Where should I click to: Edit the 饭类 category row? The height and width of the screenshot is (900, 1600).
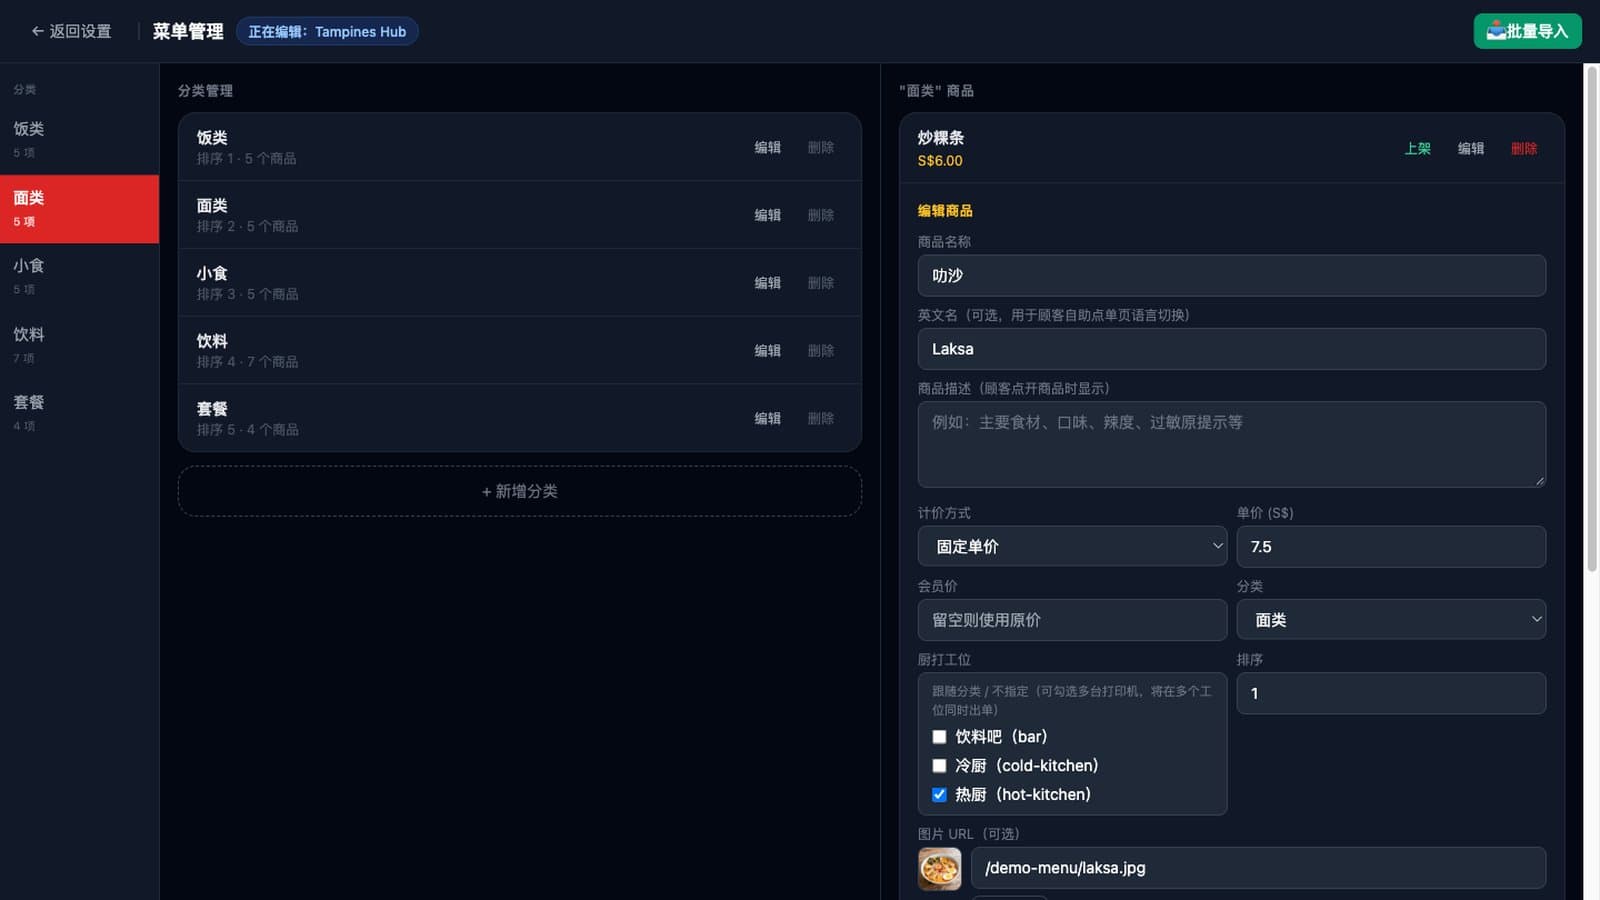click(x=767, y=147)
